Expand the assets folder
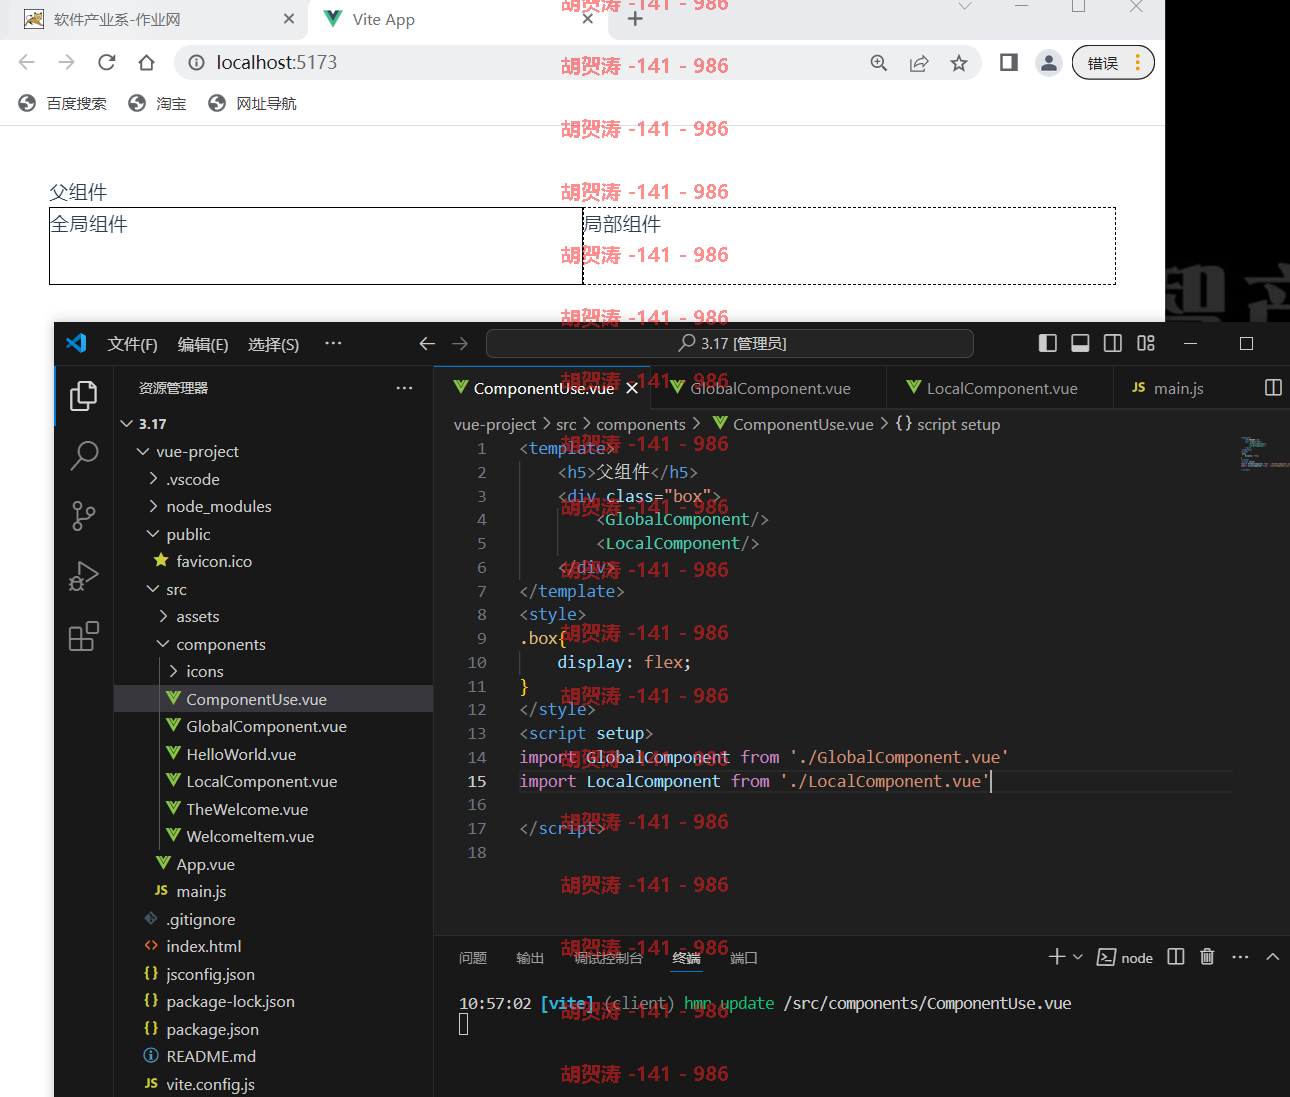Viewport: 1290px width, 1097px height. click(273, 617)
